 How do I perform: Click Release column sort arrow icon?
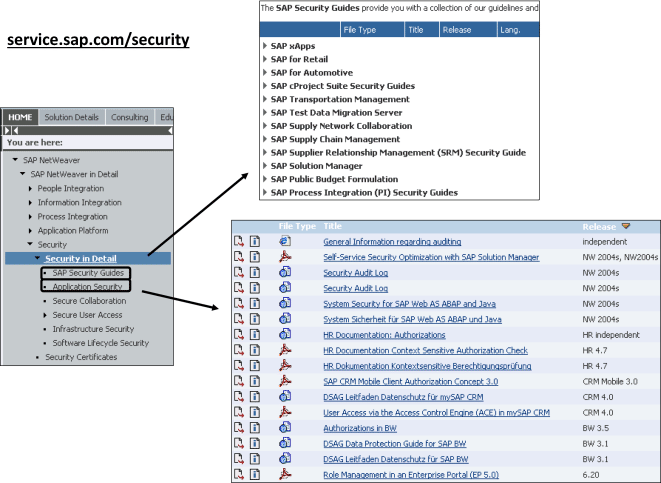626,226
